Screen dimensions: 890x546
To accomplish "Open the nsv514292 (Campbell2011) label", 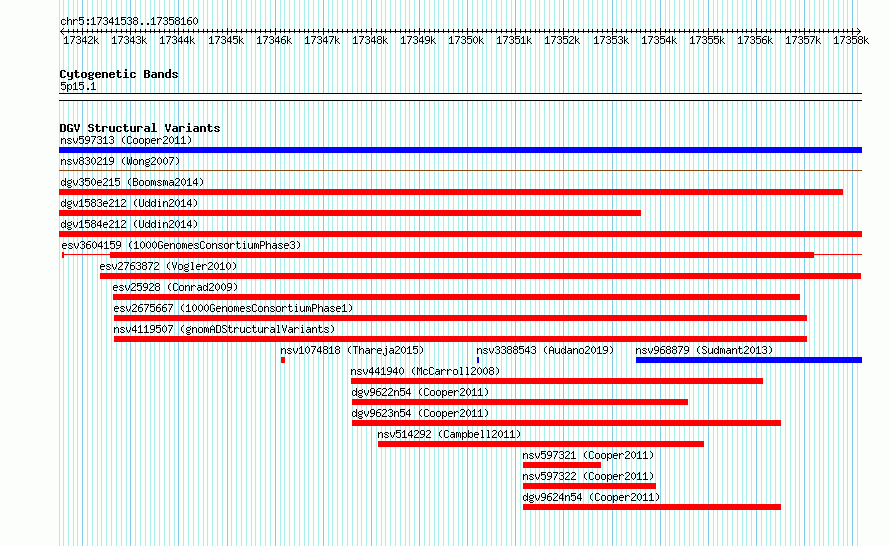I will [449, 434].
